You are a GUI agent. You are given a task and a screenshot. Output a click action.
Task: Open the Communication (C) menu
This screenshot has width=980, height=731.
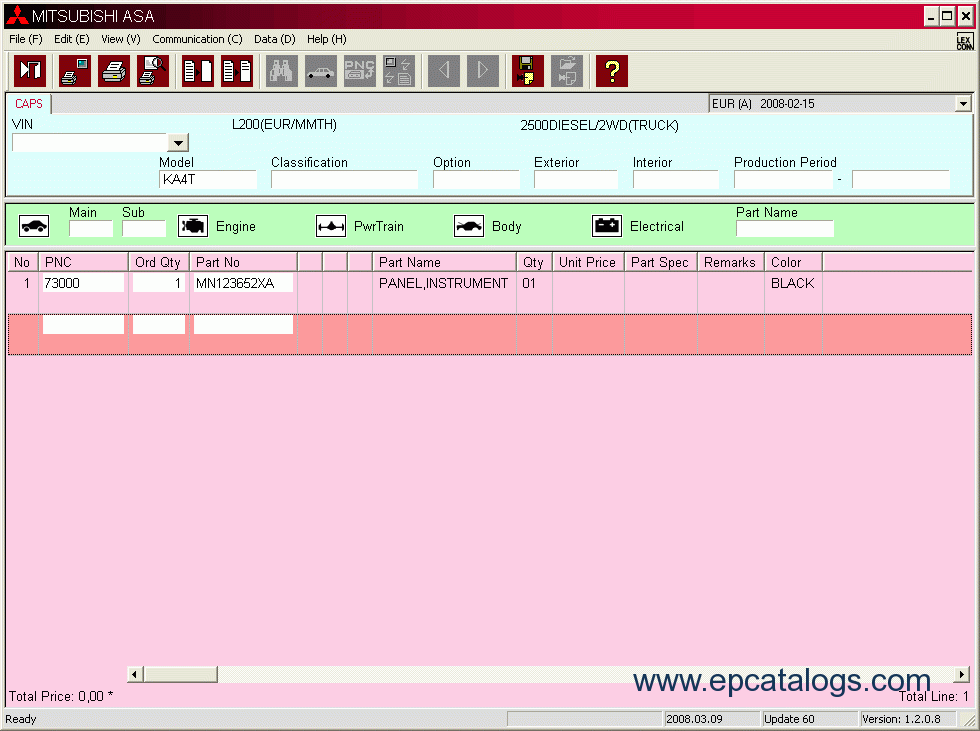(x=197, y=39)
